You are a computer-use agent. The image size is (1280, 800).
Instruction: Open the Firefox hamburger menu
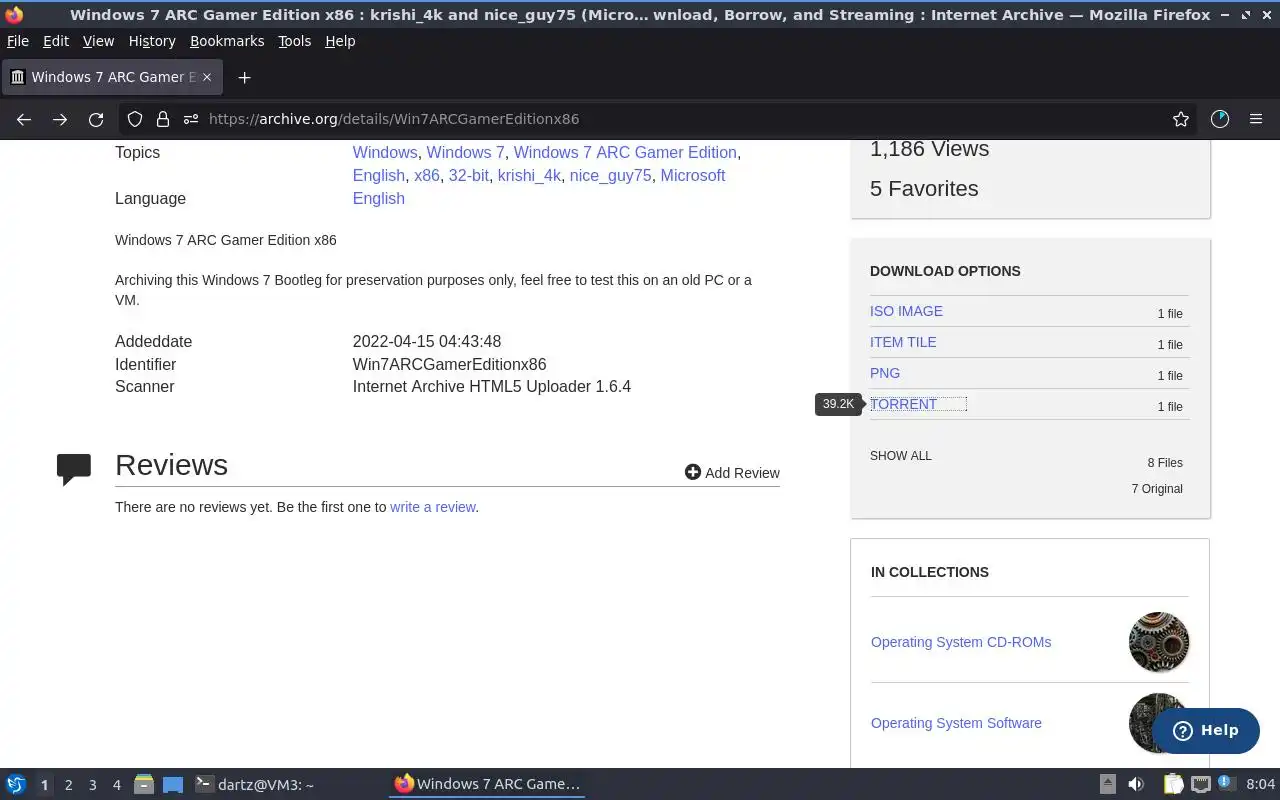[1256, 119]
